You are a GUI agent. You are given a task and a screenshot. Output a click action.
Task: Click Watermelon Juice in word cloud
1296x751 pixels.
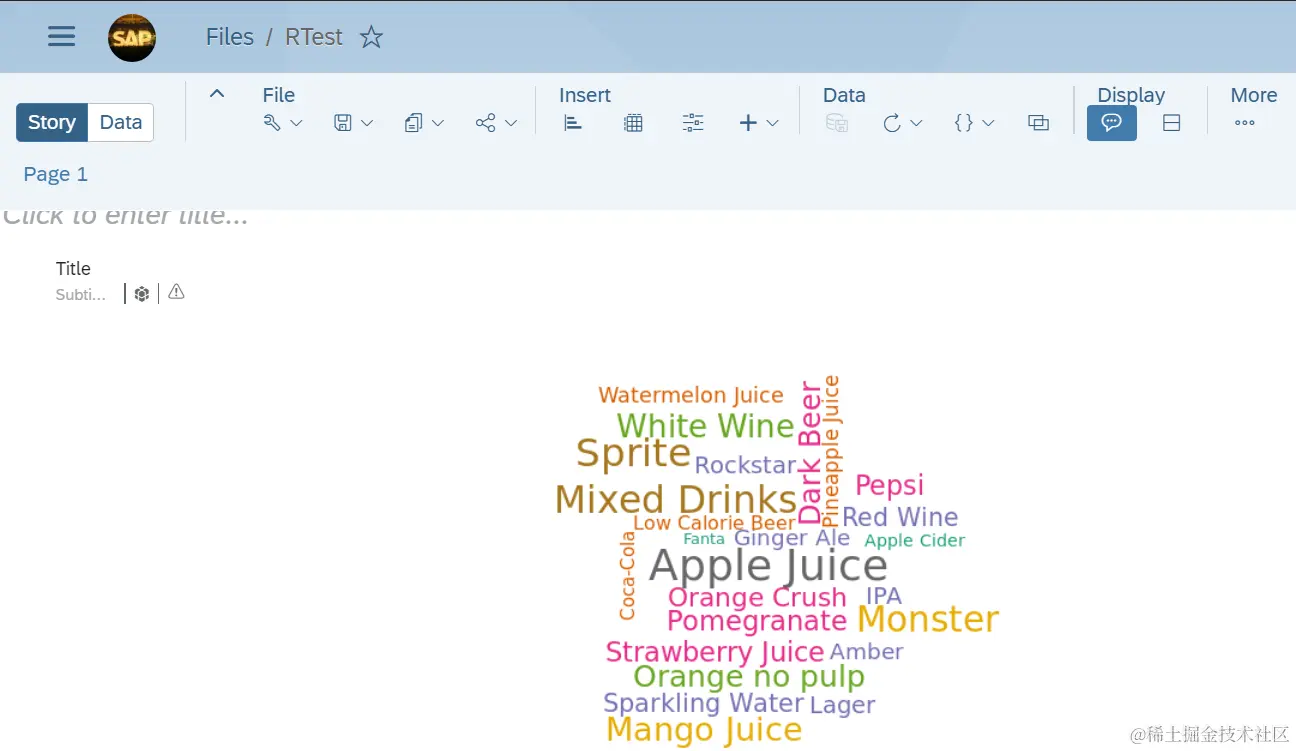(x=691, y=395)
